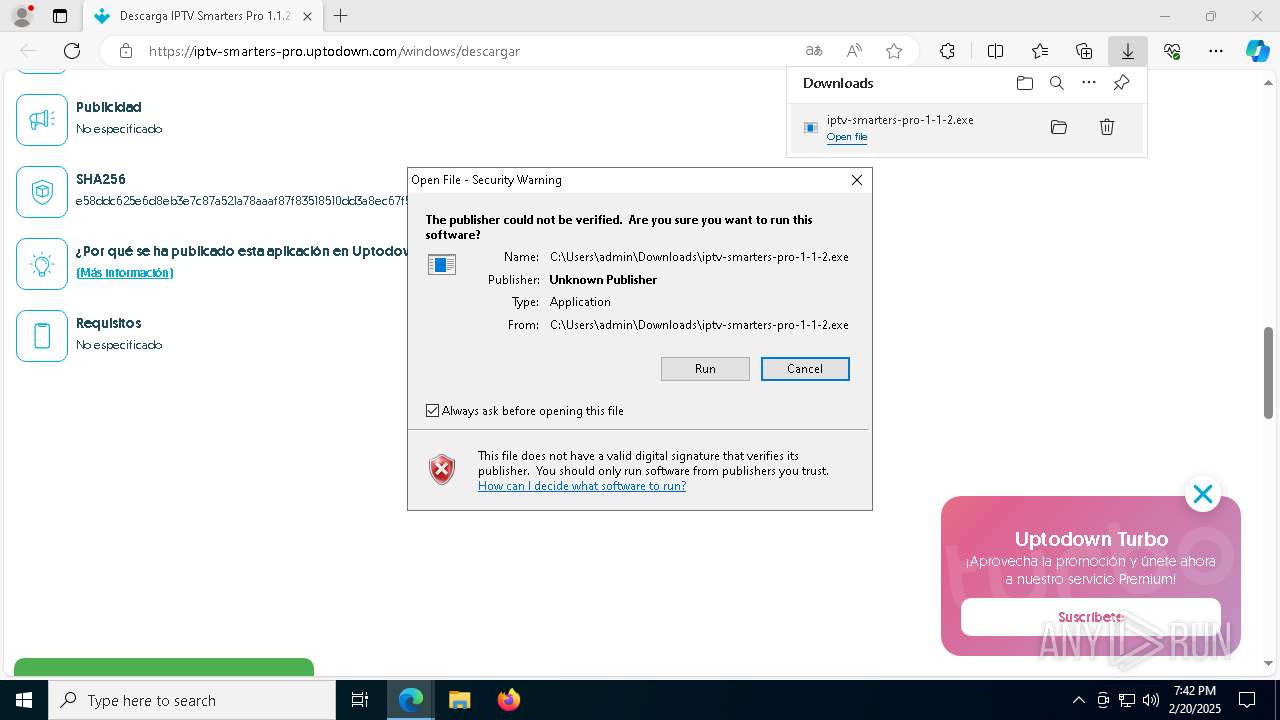Show hidden system tray icons
Viewport: 1280px width, 720px height.
[1078, 700]
